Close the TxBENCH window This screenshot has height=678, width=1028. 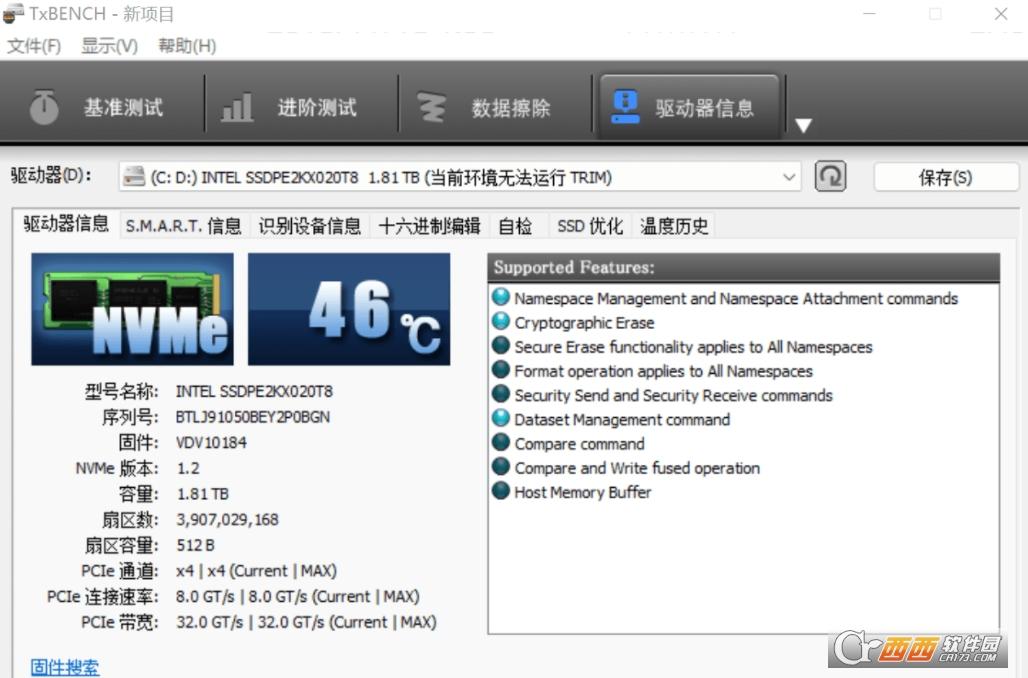tap(1000, 14)
